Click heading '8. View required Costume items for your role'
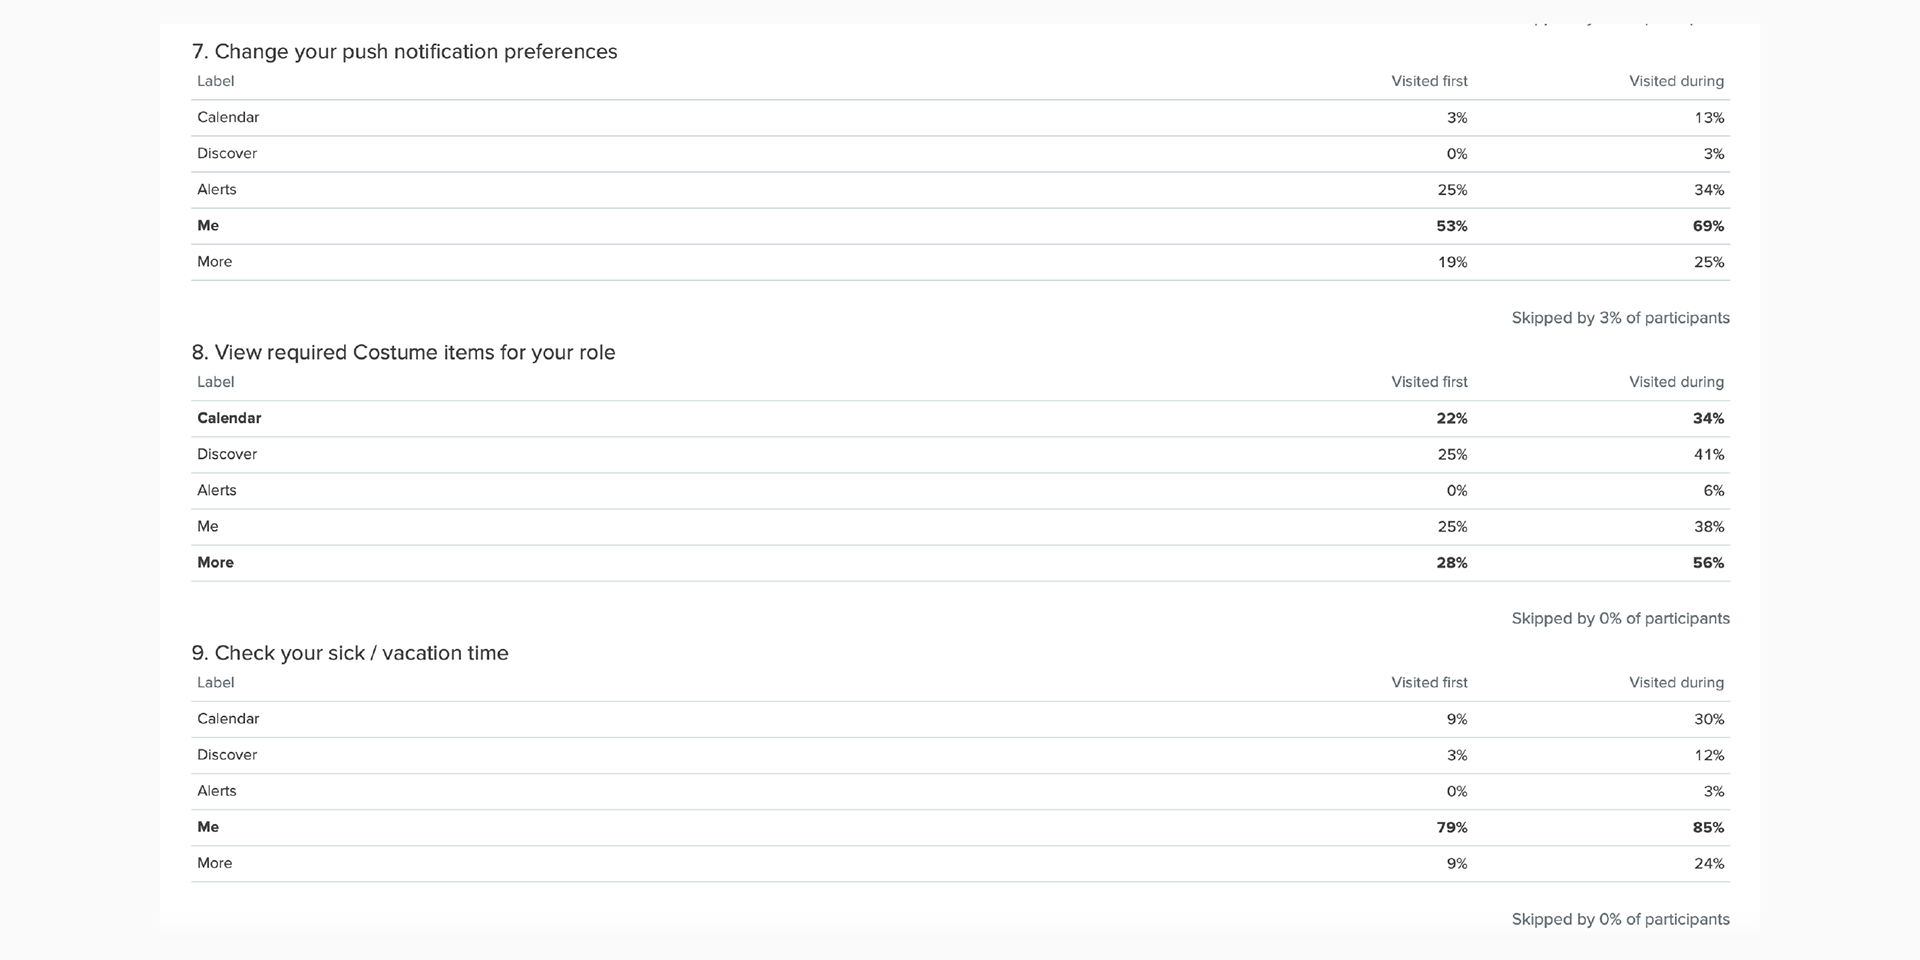The height and width of the screenshot is (960, 1920). coord(403,353)
